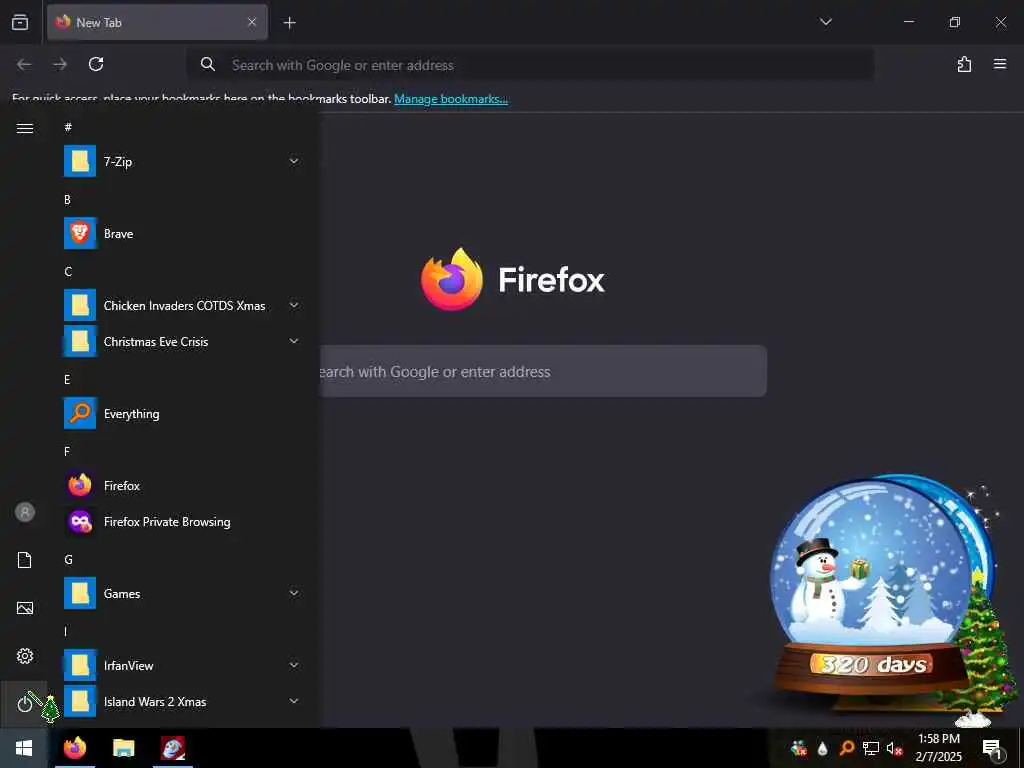Image resolution: width=1024 pixels, height=768 pixels.
Task: Go forward one page in Firefox
Action: [x=60, y=64]
